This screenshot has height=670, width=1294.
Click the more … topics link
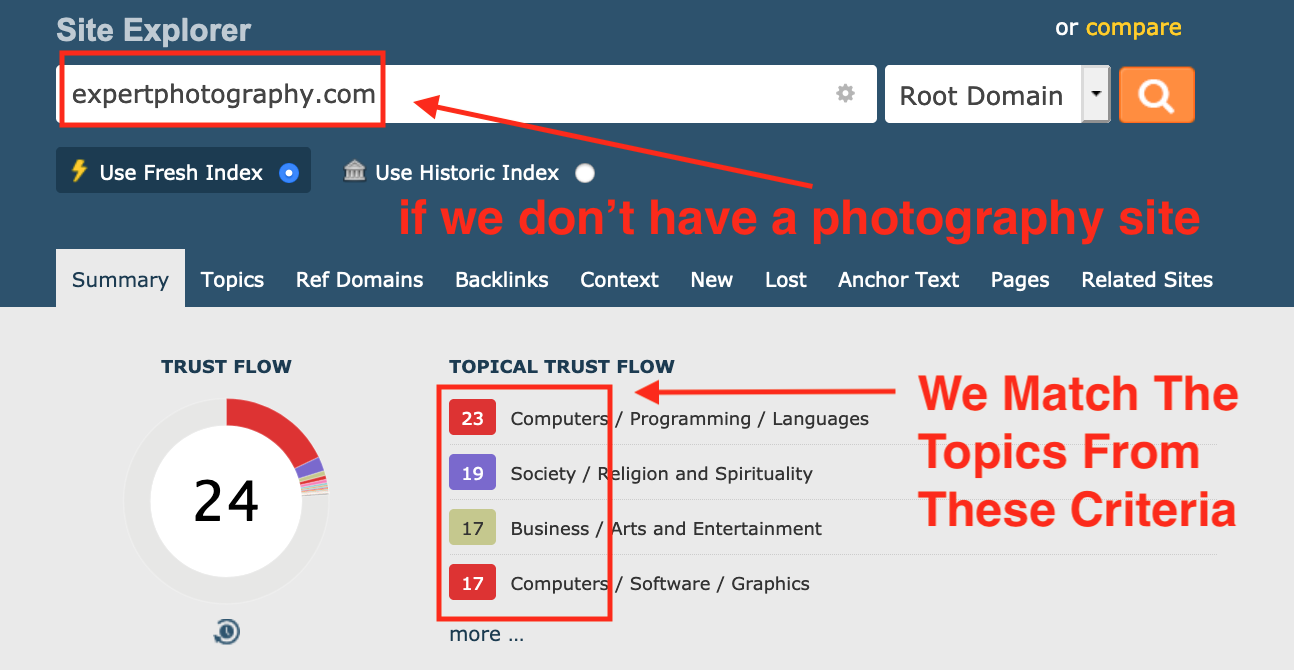486,634
